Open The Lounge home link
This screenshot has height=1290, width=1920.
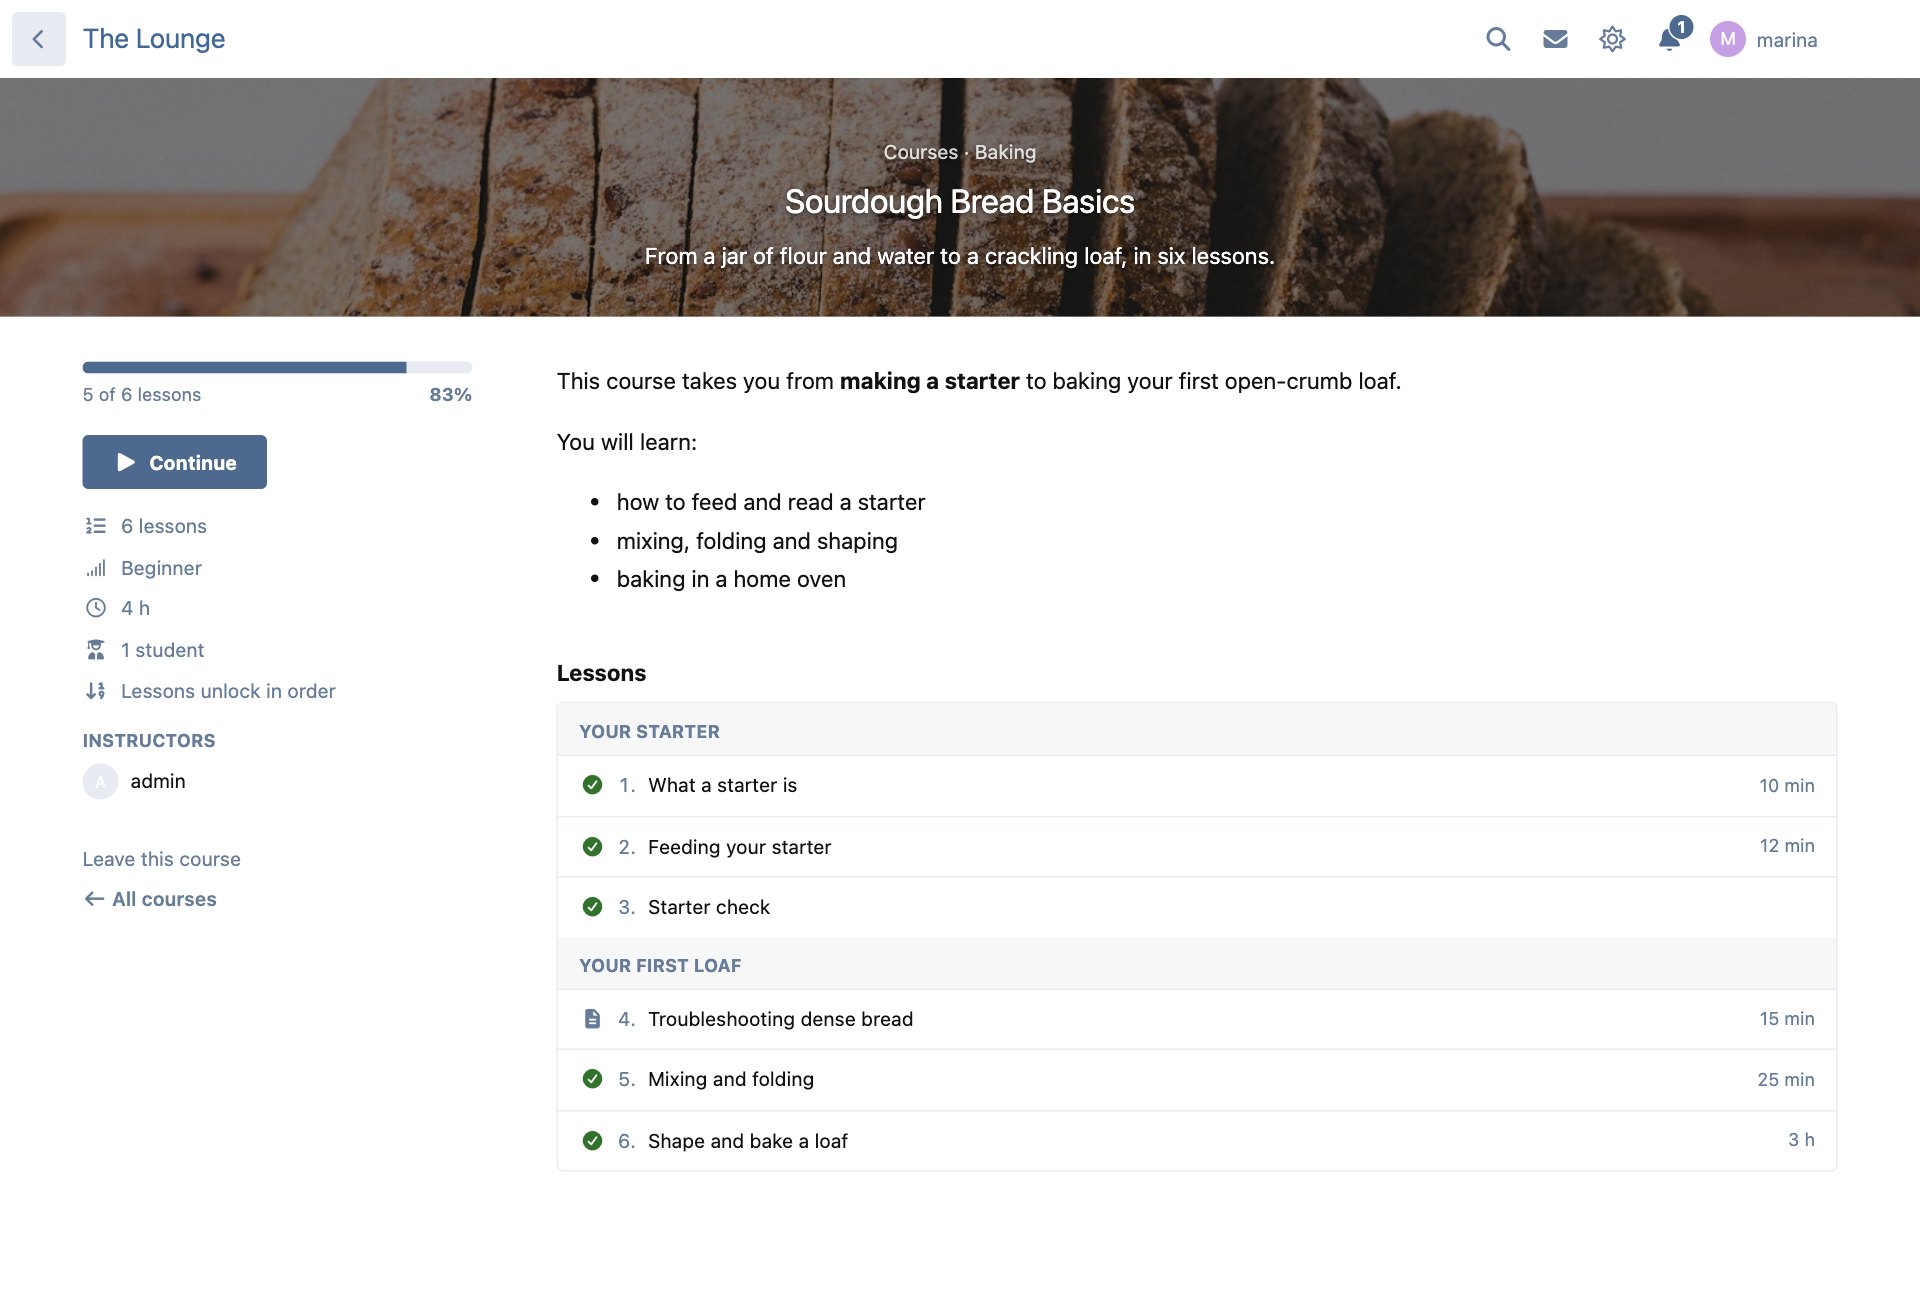[x=154, y=39]
